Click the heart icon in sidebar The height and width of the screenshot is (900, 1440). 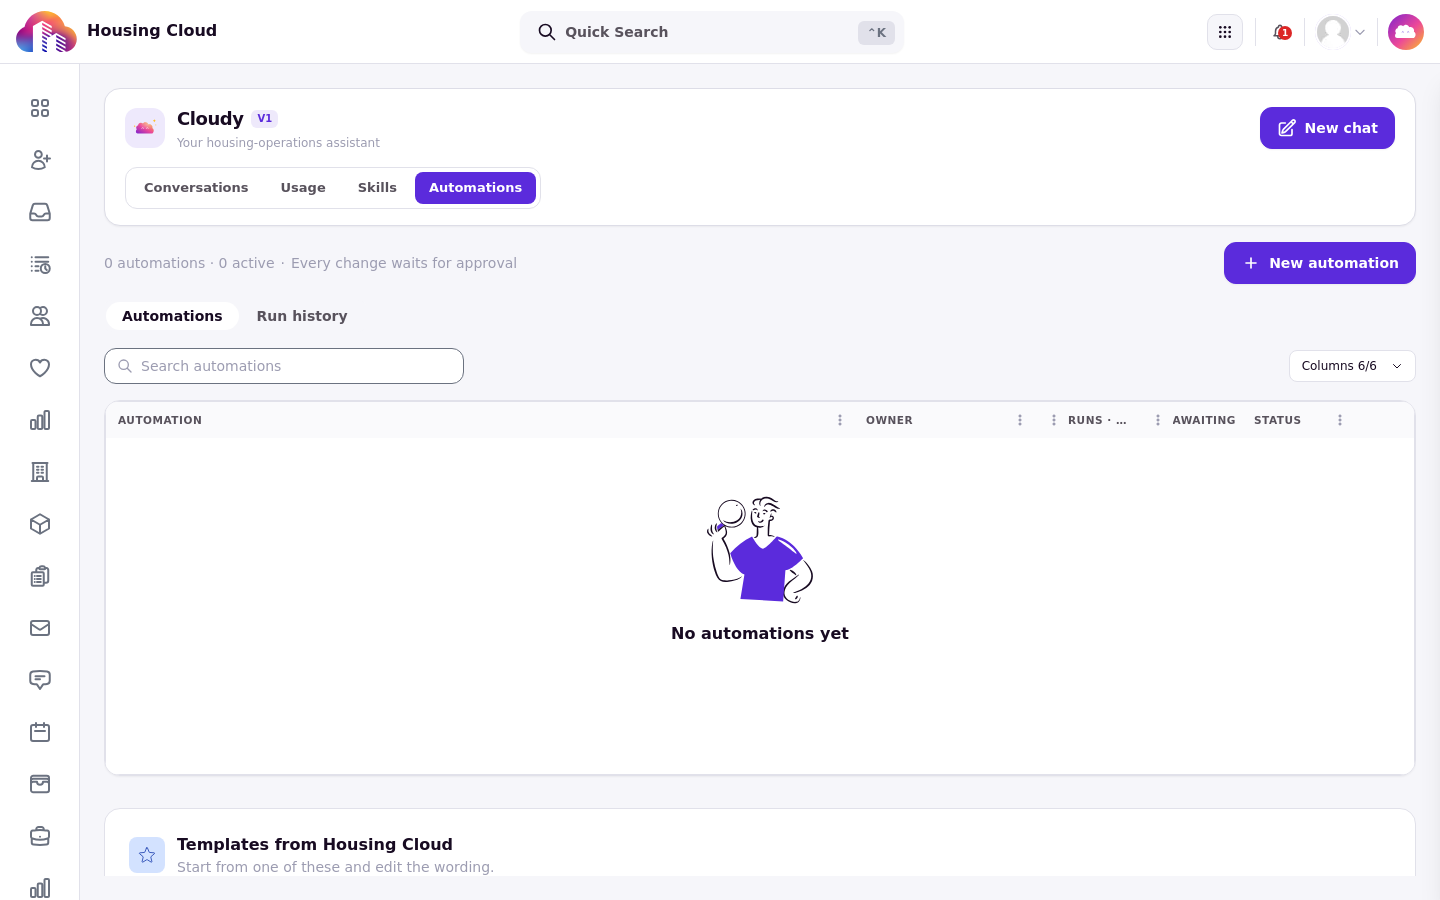click(x=40, y=368)
